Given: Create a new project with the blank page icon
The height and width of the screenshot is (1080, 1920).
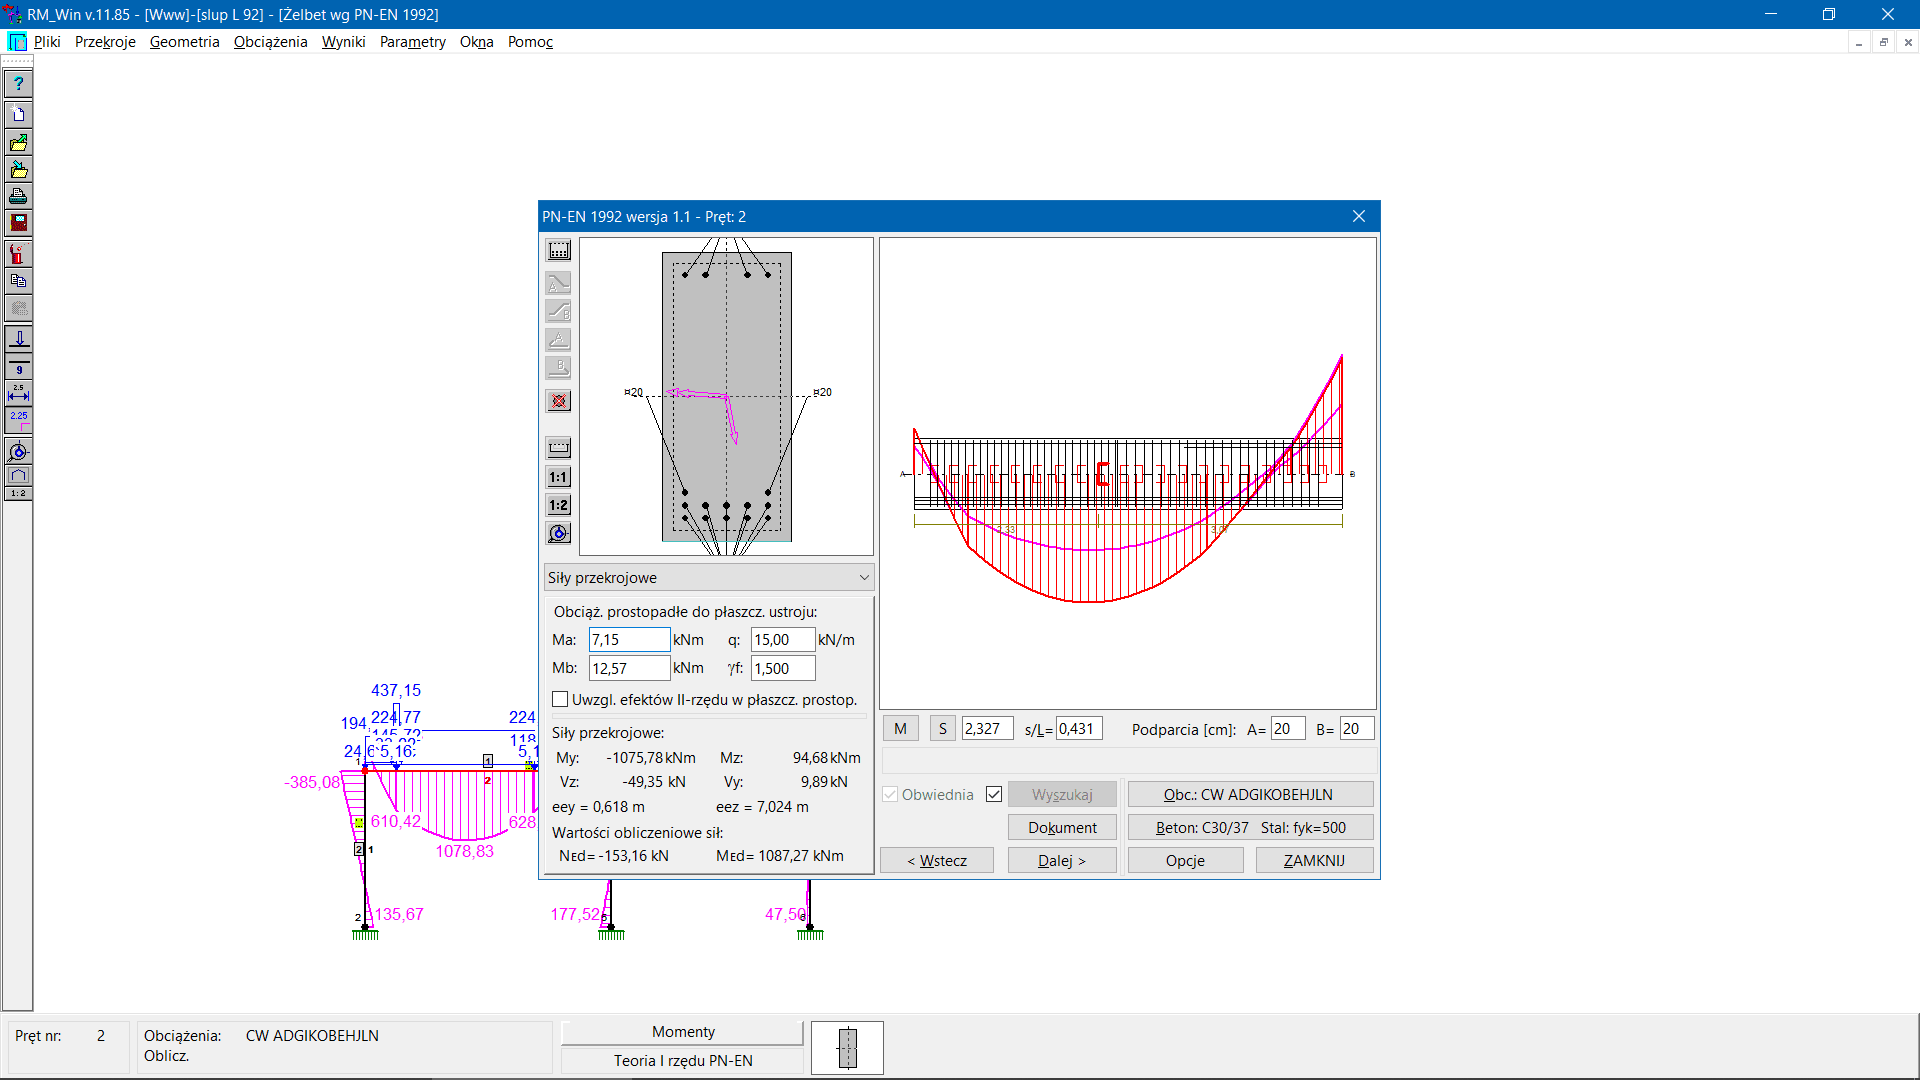Looking at the screenshot, I should point(18,114).
